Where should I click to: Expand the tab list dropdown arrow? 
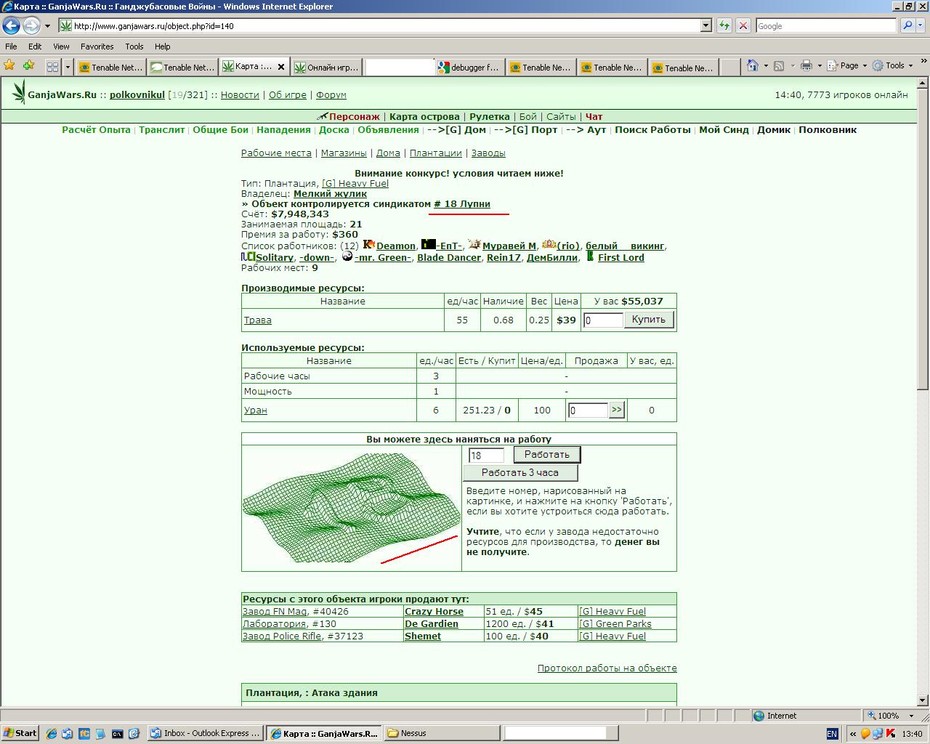68,67
